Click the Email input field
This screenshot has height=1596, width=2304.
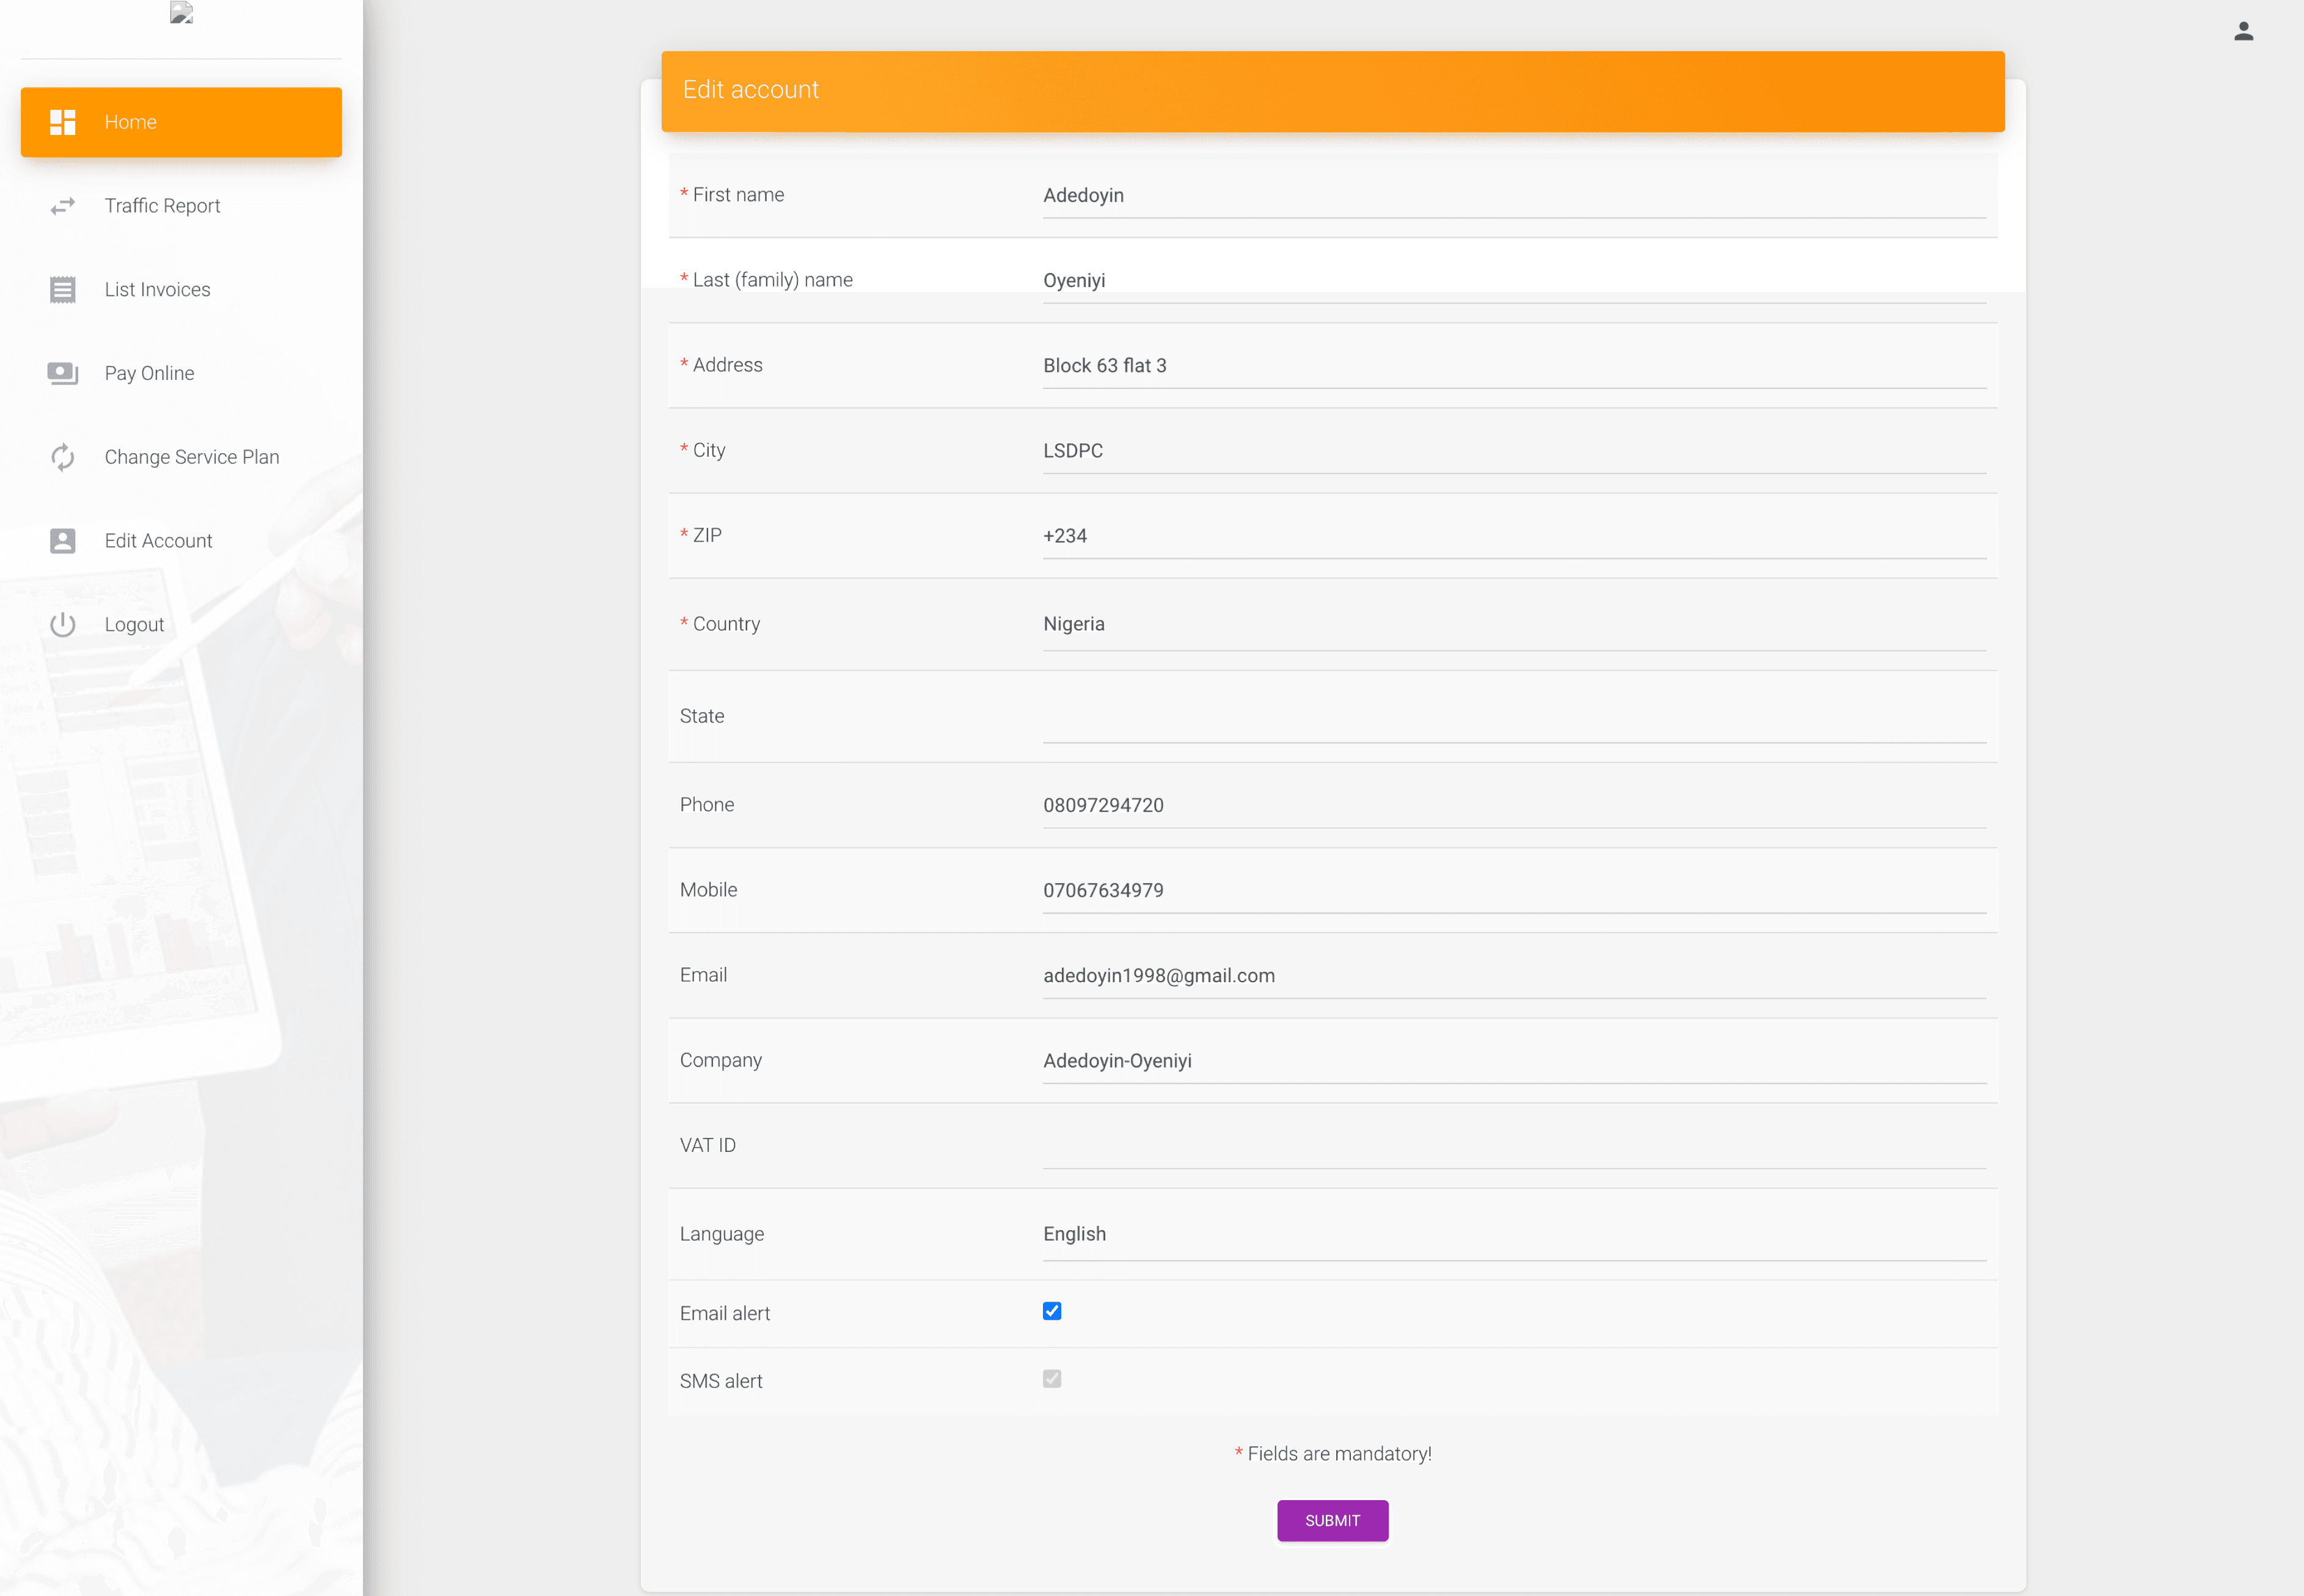1513,976
